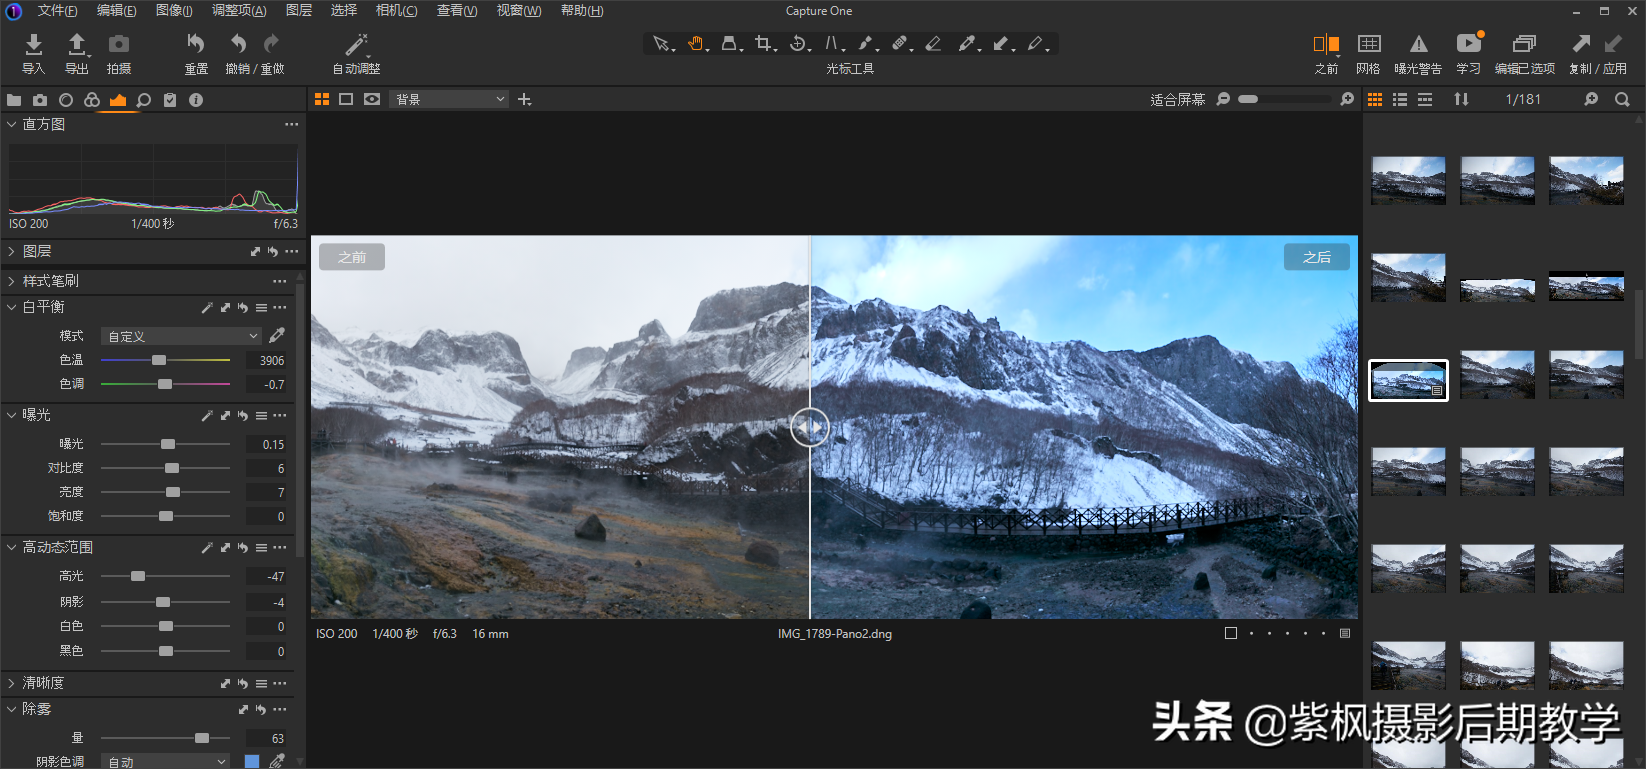Toggle Exposure Warning (曝光警告)

1418,45
